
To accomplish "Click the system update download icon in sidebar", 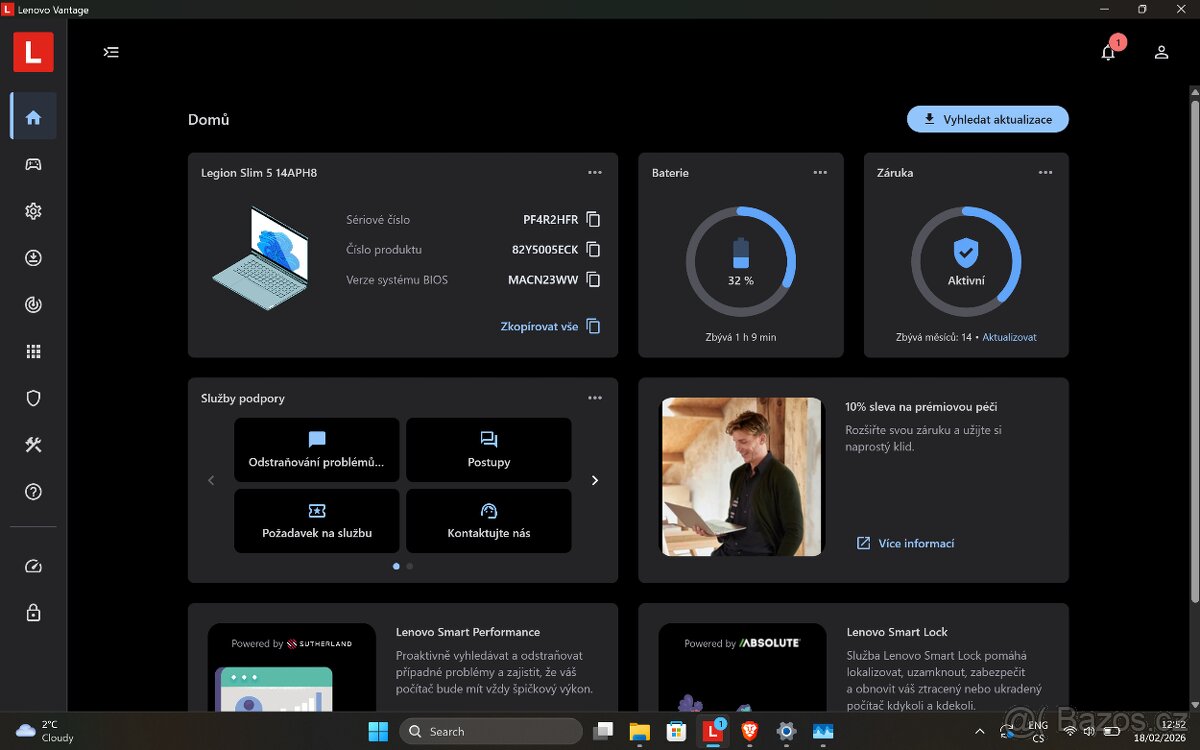I will (33, 258).
